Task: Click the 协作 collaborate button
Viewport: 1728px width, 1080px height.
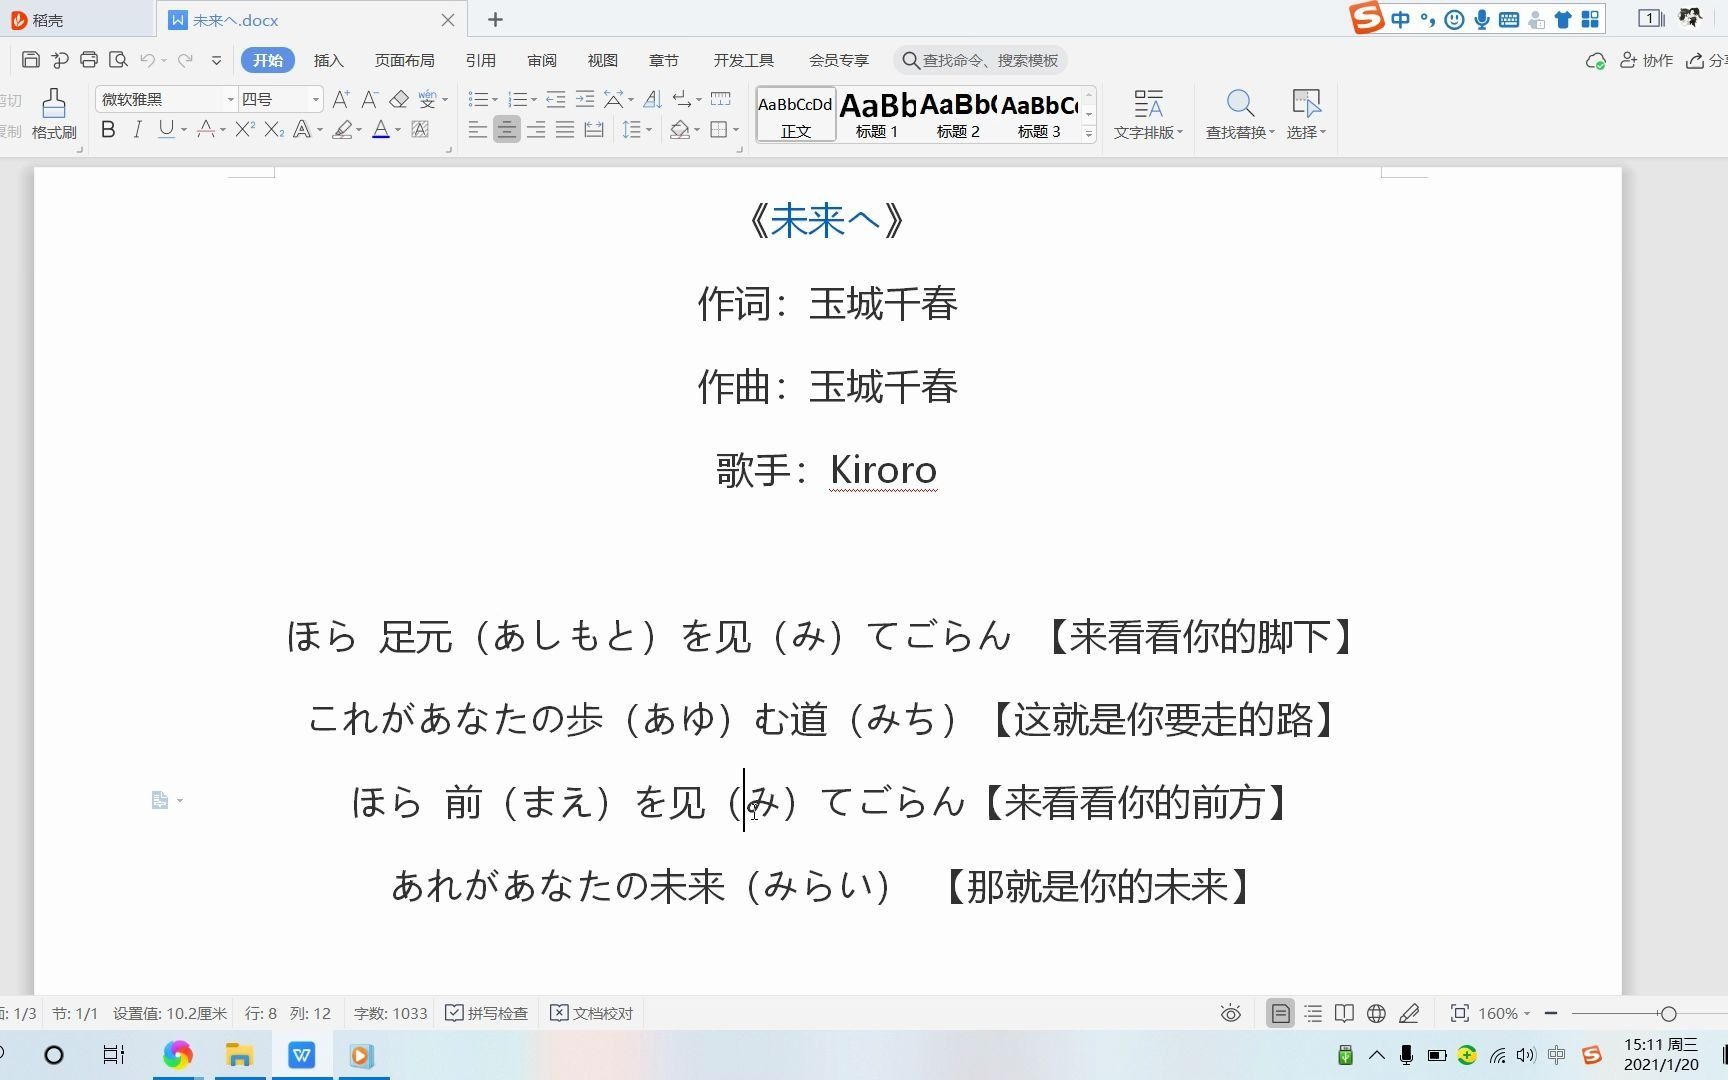Action: pos(1646,60)
